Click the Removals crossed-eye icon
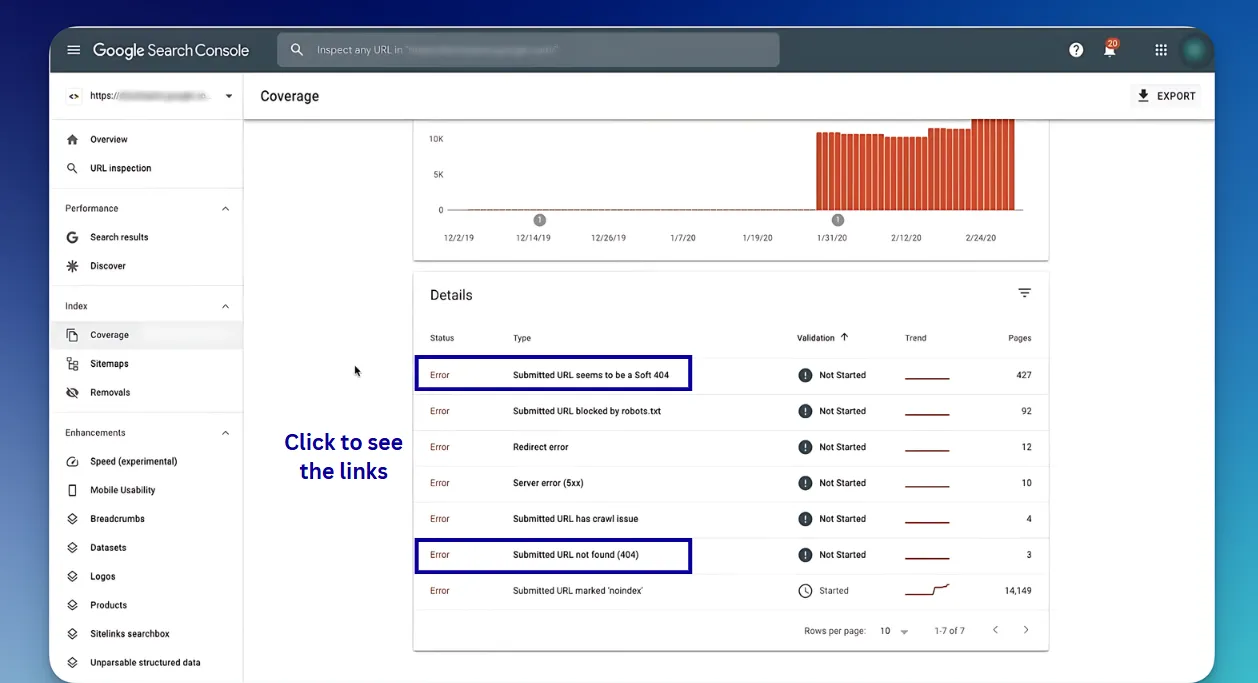 coord(72,393)
